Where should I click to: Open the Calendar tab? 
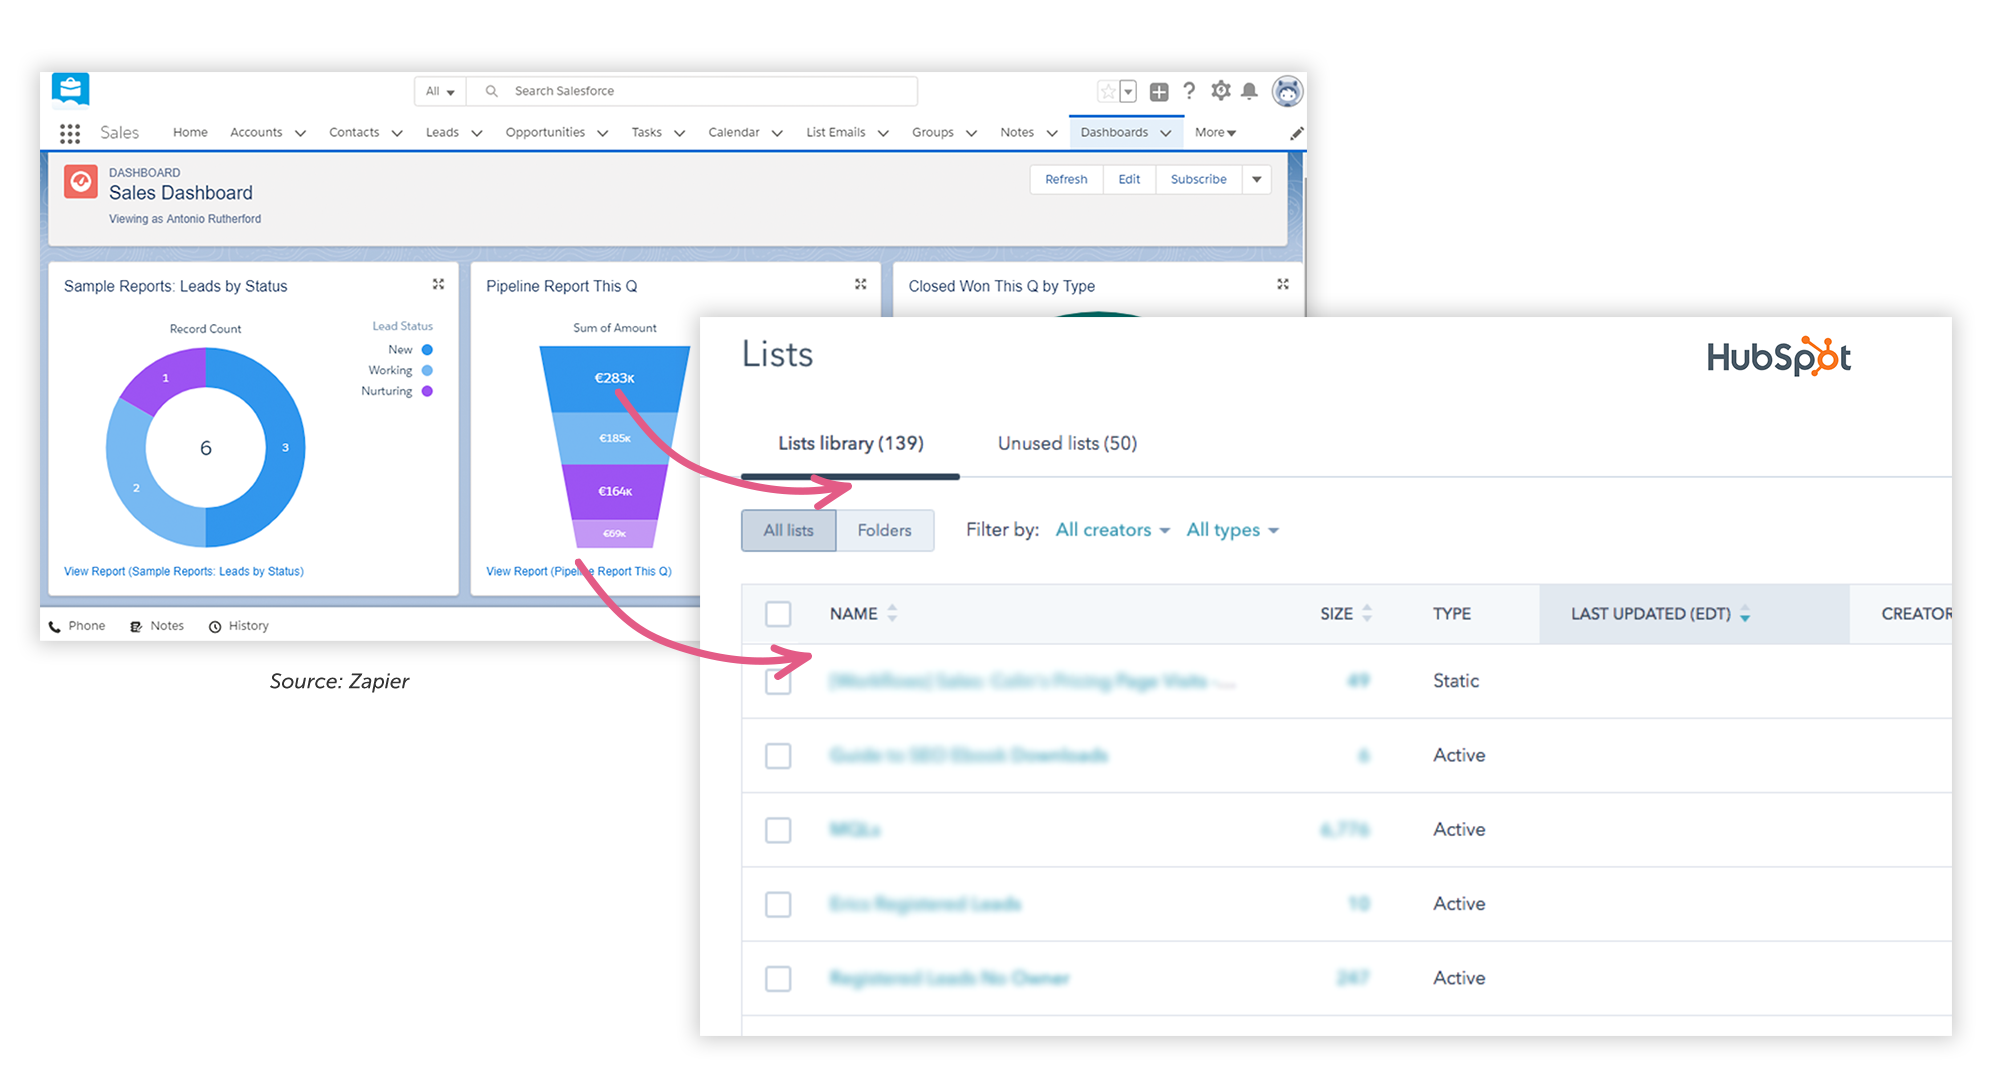(x=734, y=132)
